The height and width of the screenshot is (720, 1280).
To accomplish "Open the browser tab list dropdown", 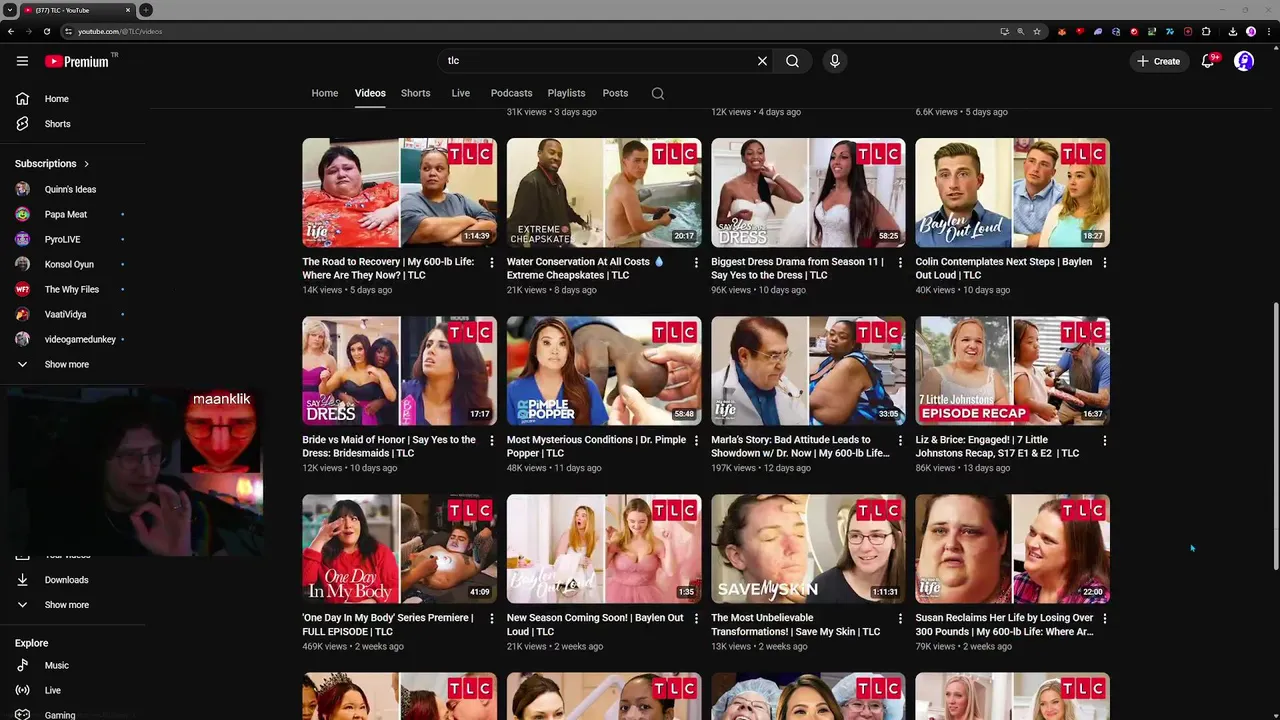I will (x=9, y=10).
